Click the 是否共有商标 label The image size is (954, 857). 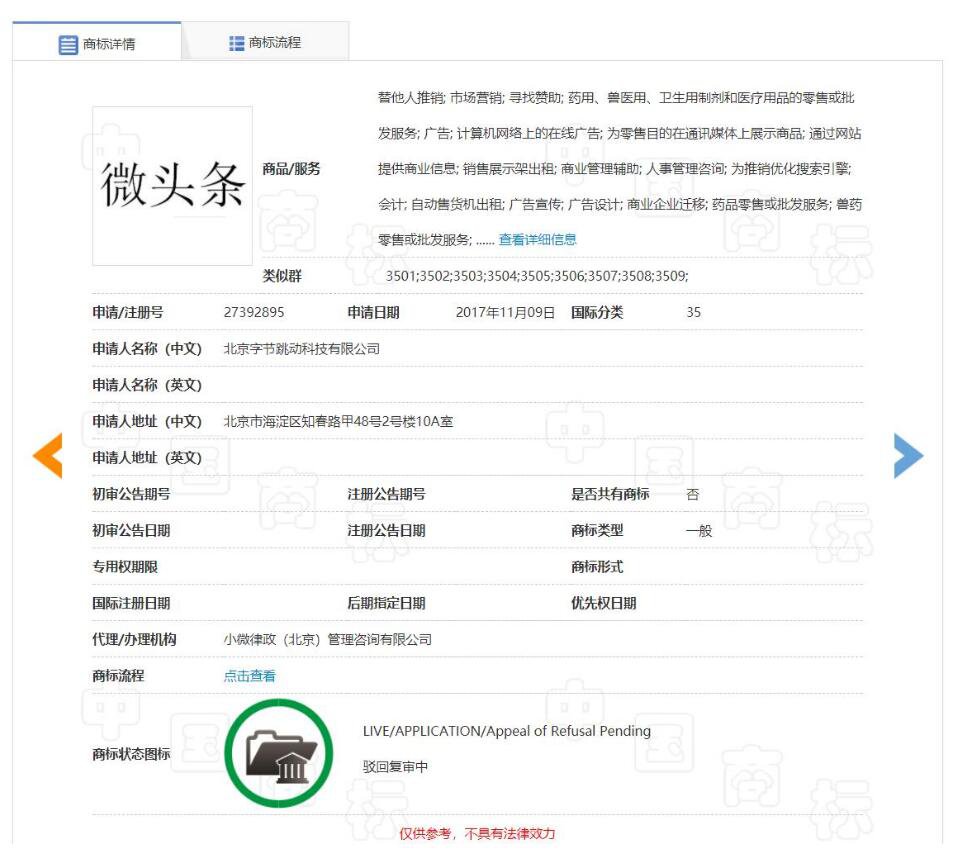pyautogui.click(x=610, y=494)
